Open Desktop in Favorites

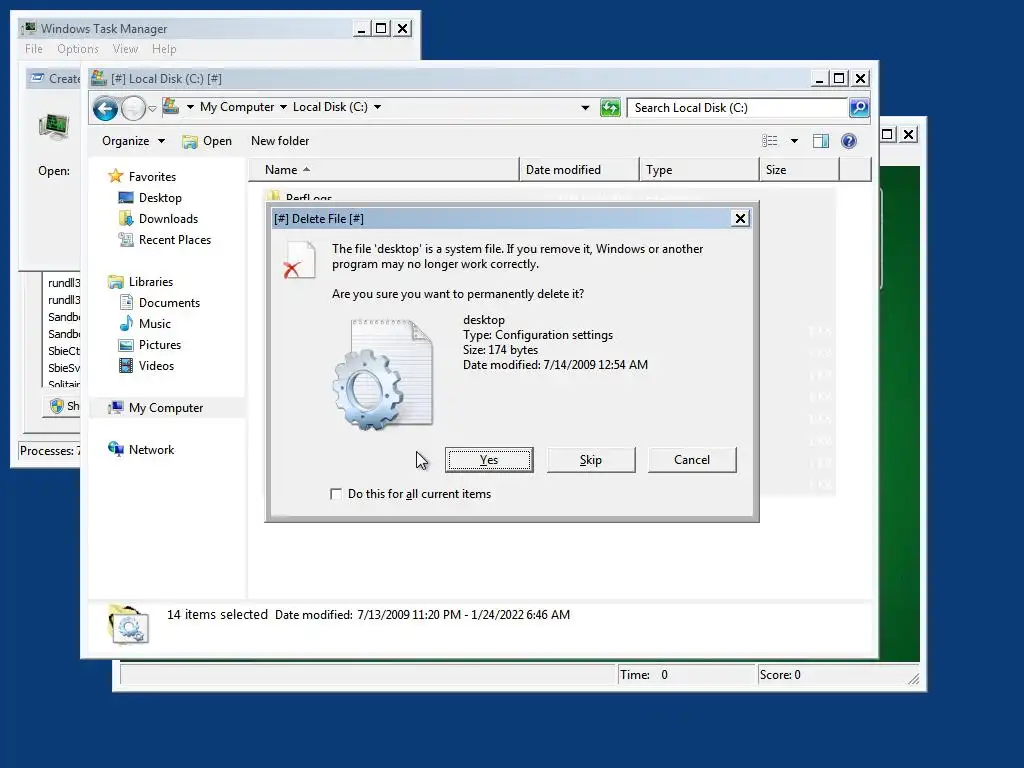[x=160, y=198]
